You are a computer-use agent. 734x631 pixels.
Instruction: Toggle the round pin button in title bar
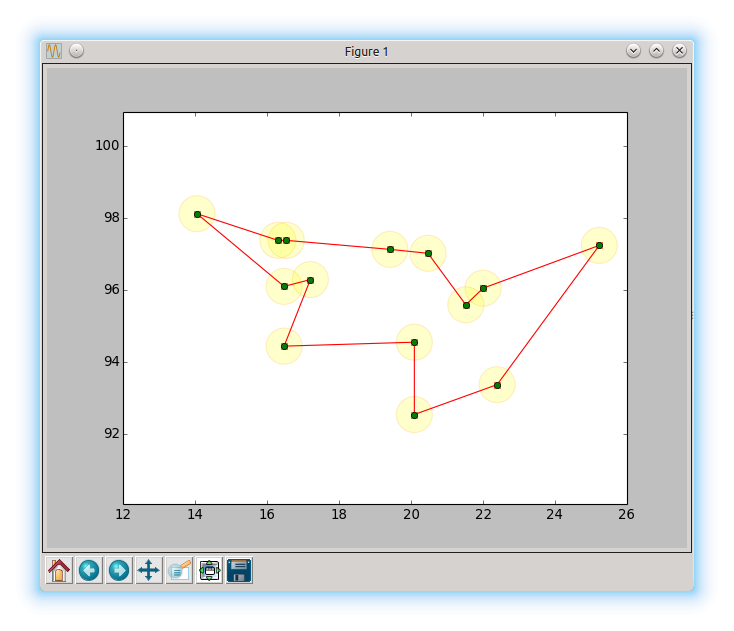[x=76, y=51]
